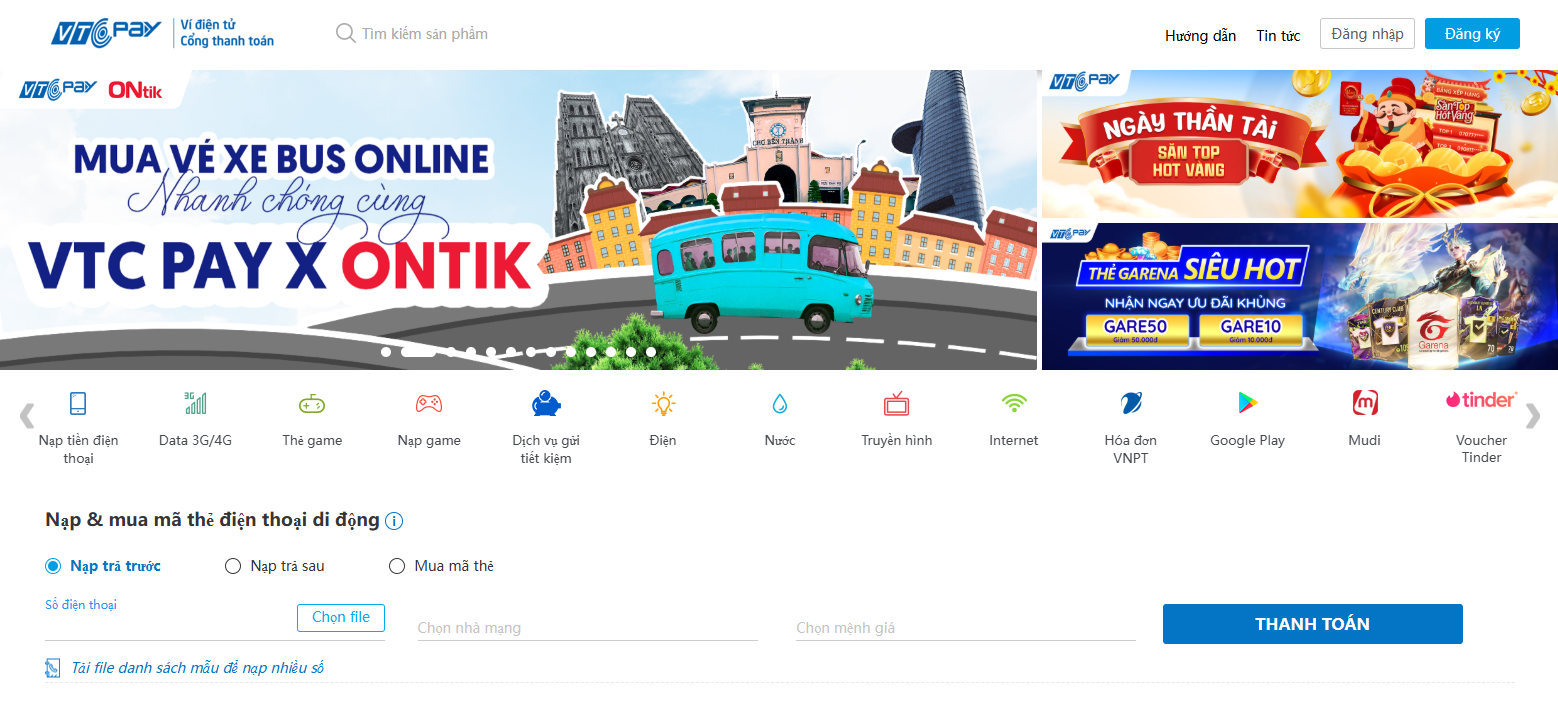Select Mua mã thẻ radio option
The height and width of the screenshot is (715, 1558).
tap(396, 566)
